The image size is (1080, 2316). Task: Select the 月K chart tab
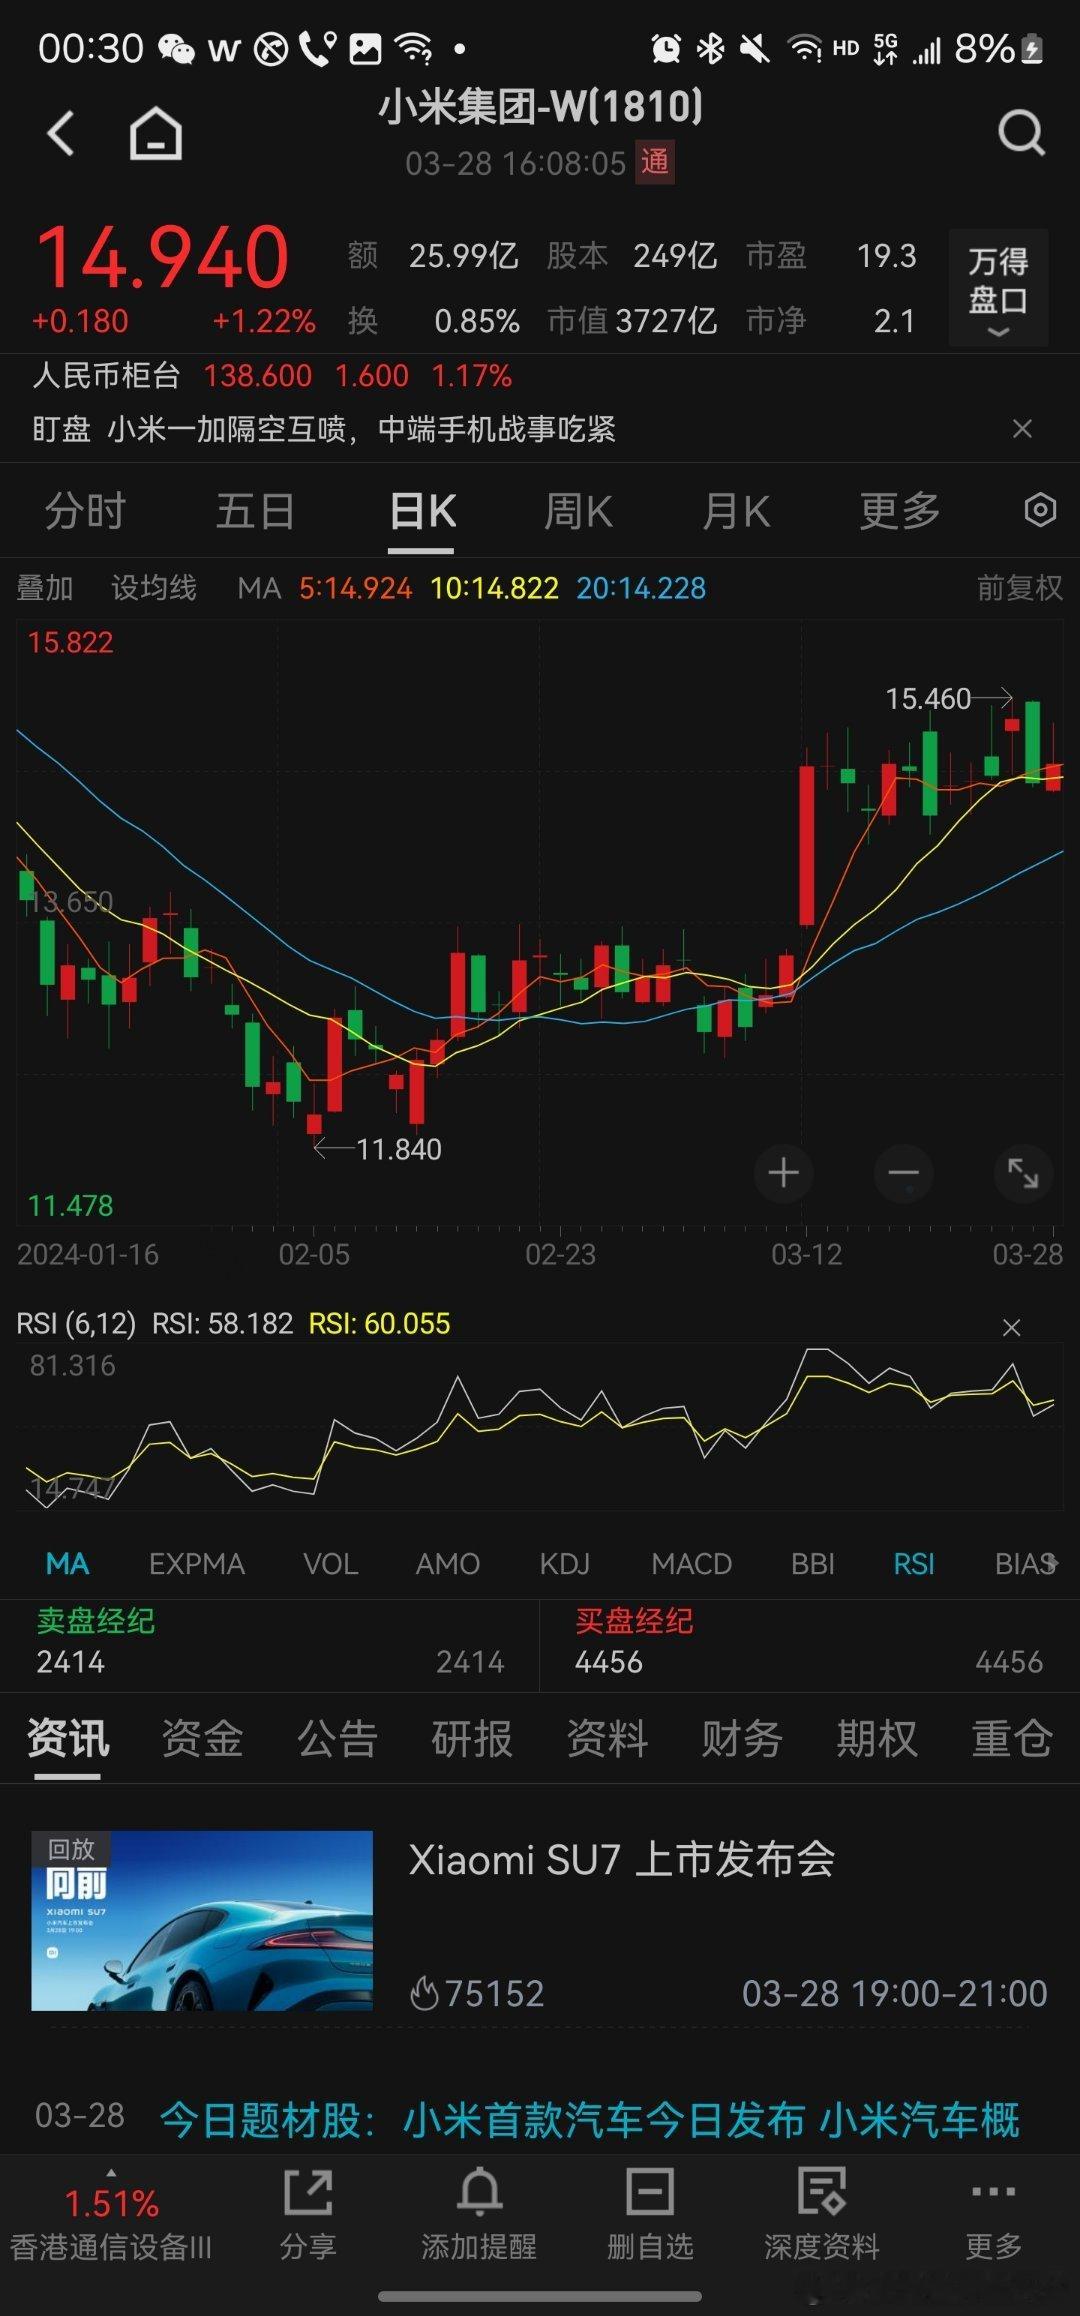(736, 511)
